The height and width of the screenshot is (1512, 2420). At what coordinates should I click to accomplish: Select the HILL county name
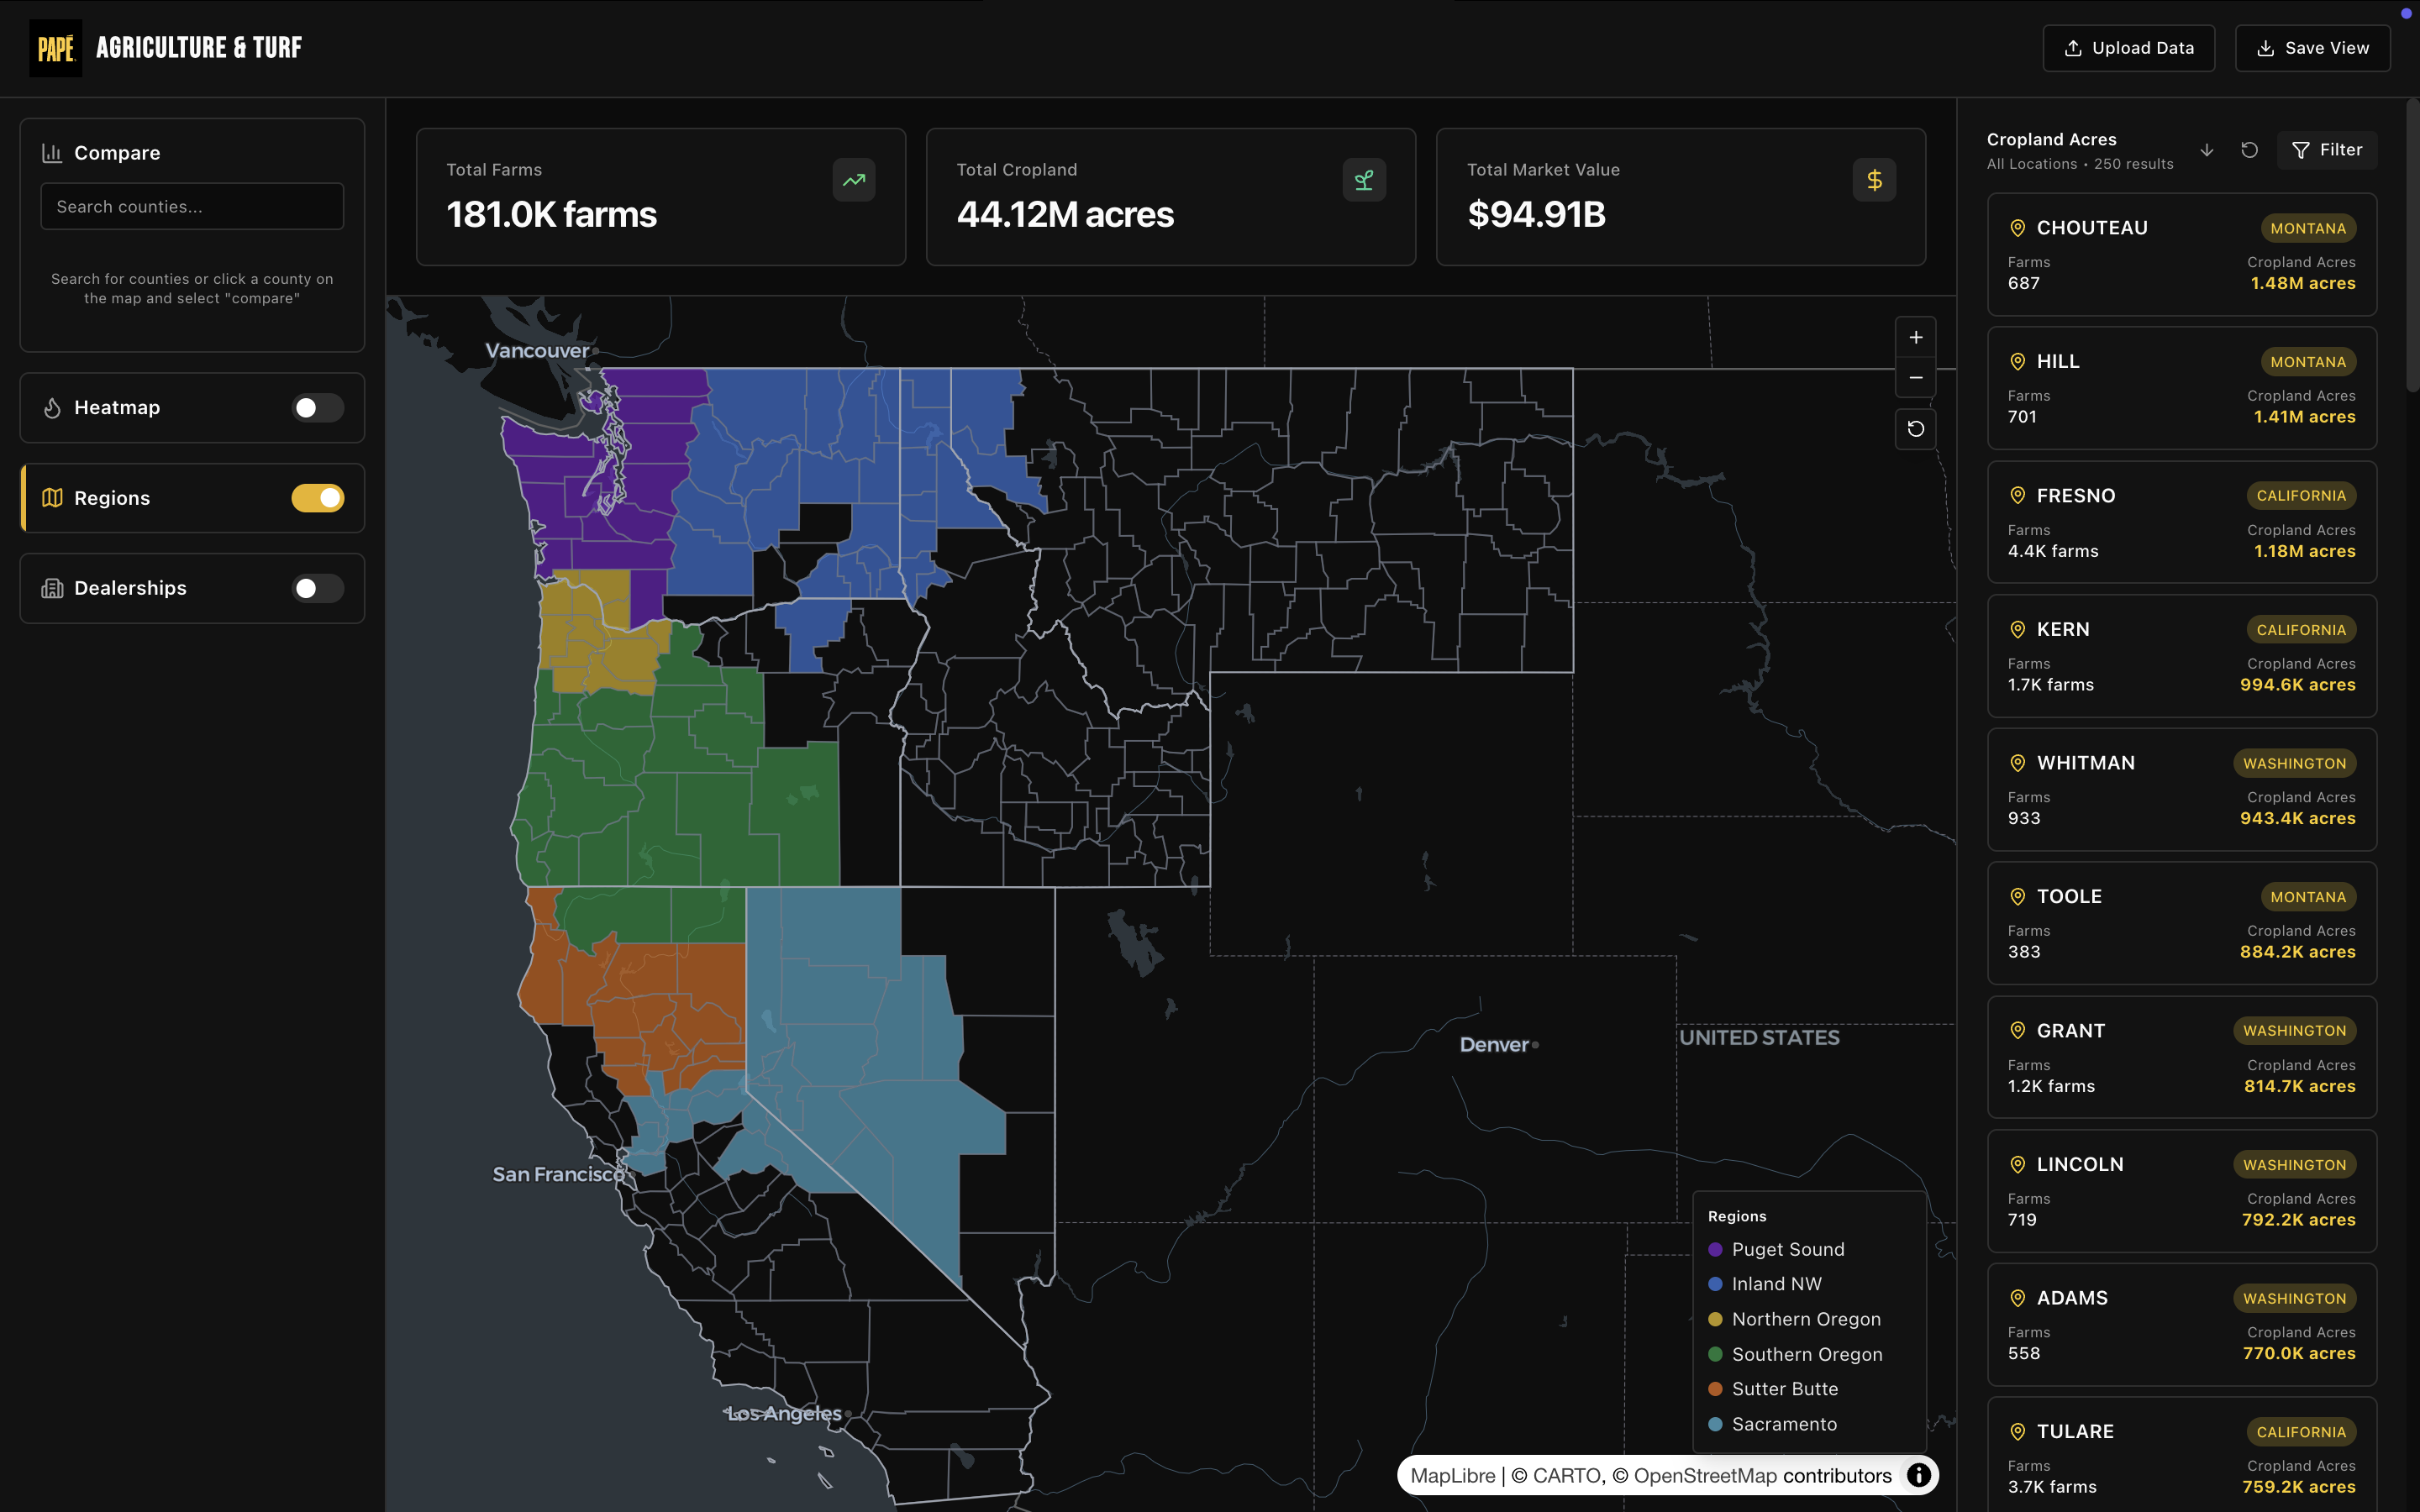tap(2058, 362)
